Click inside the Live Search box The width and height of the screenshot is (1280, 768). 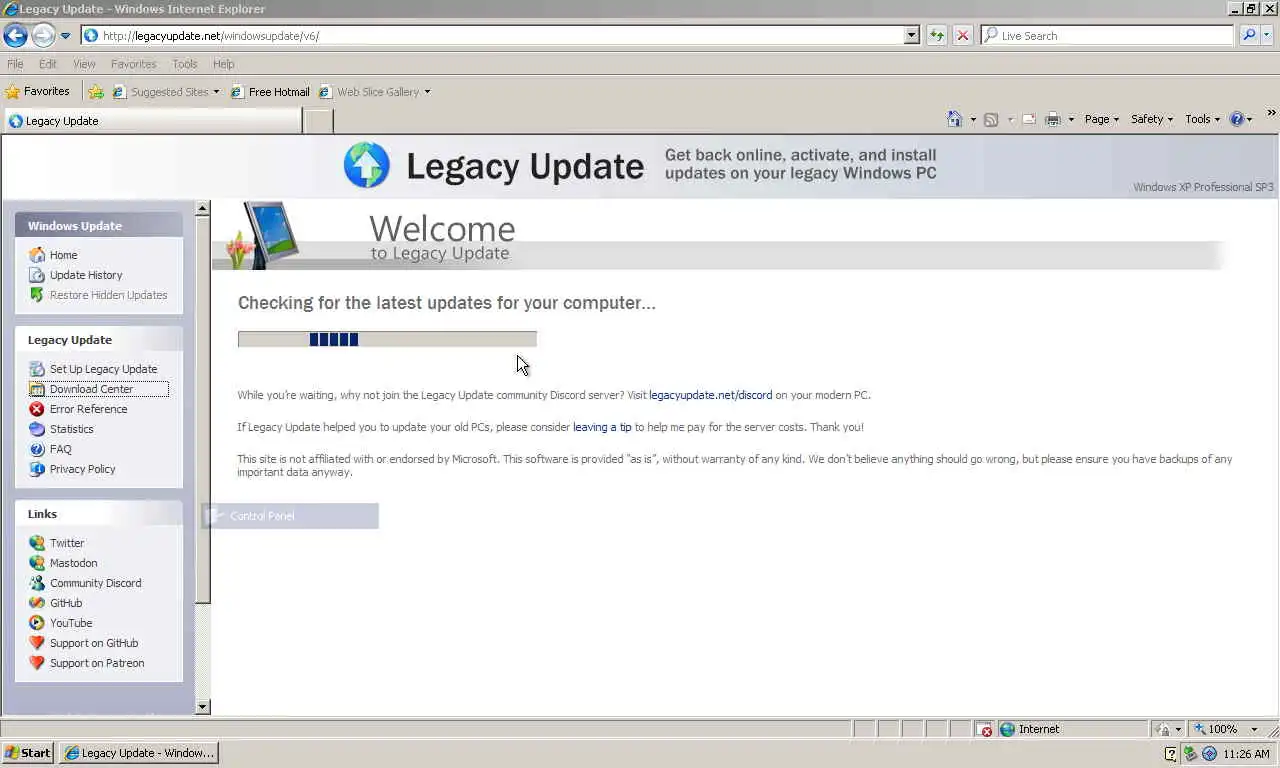pyautogui.click(x=1107, y=36)
